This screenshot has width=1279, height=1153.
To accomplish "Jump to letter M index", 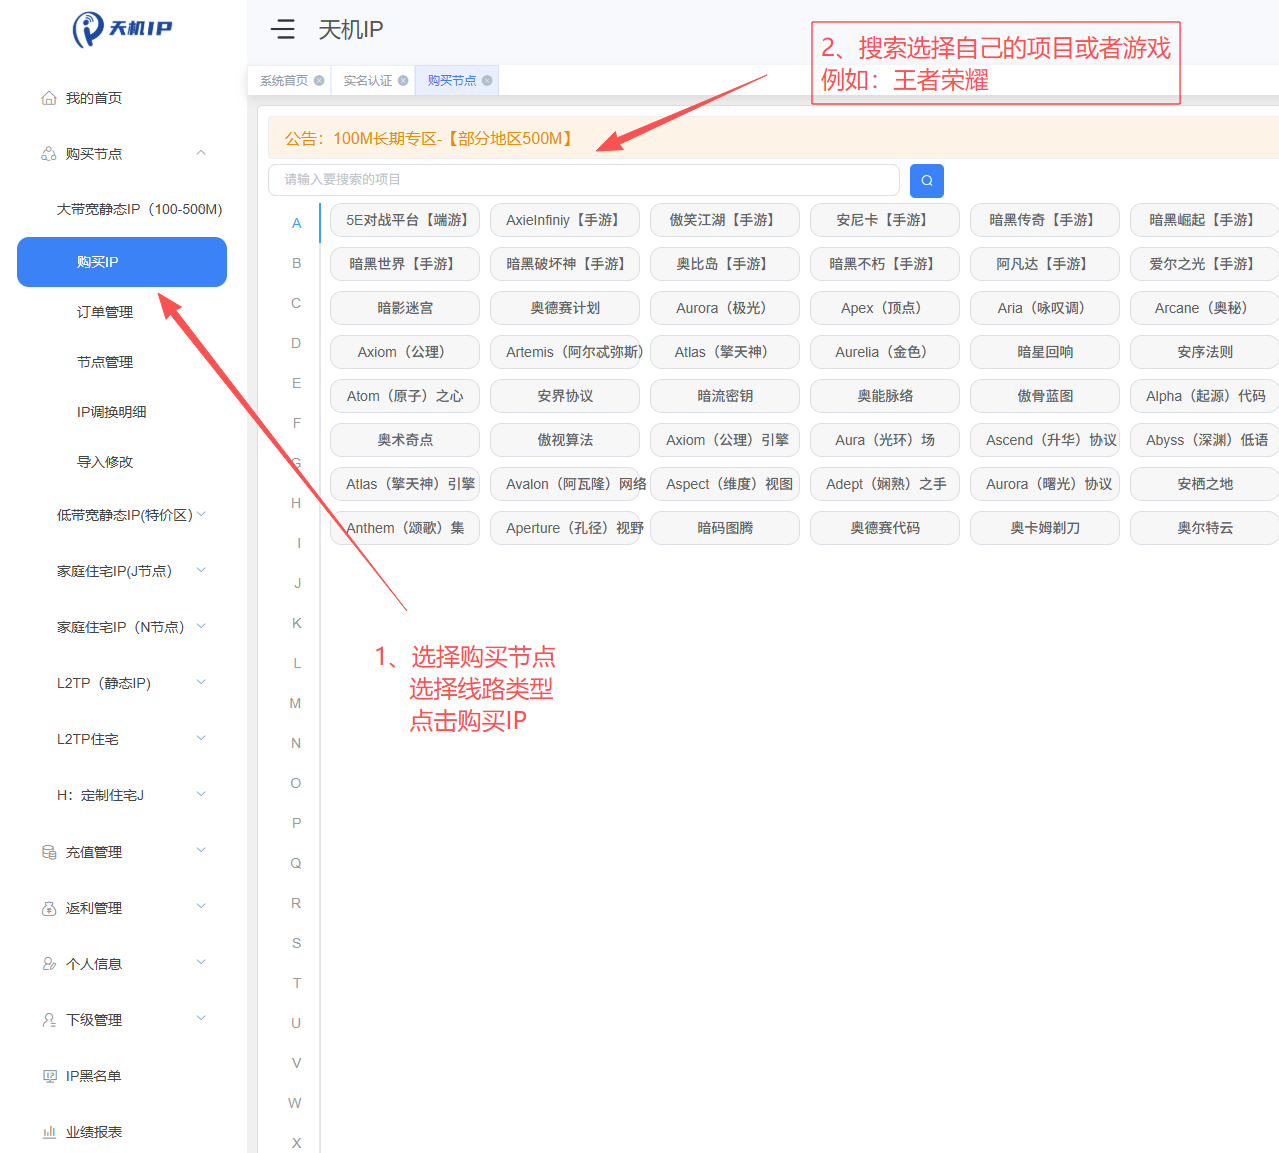I will point(296,703).
